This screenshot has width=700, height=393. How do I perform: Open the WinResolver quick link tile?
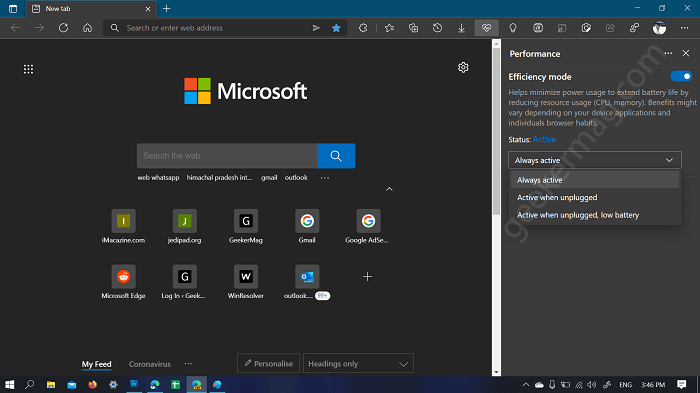[246, 282]
